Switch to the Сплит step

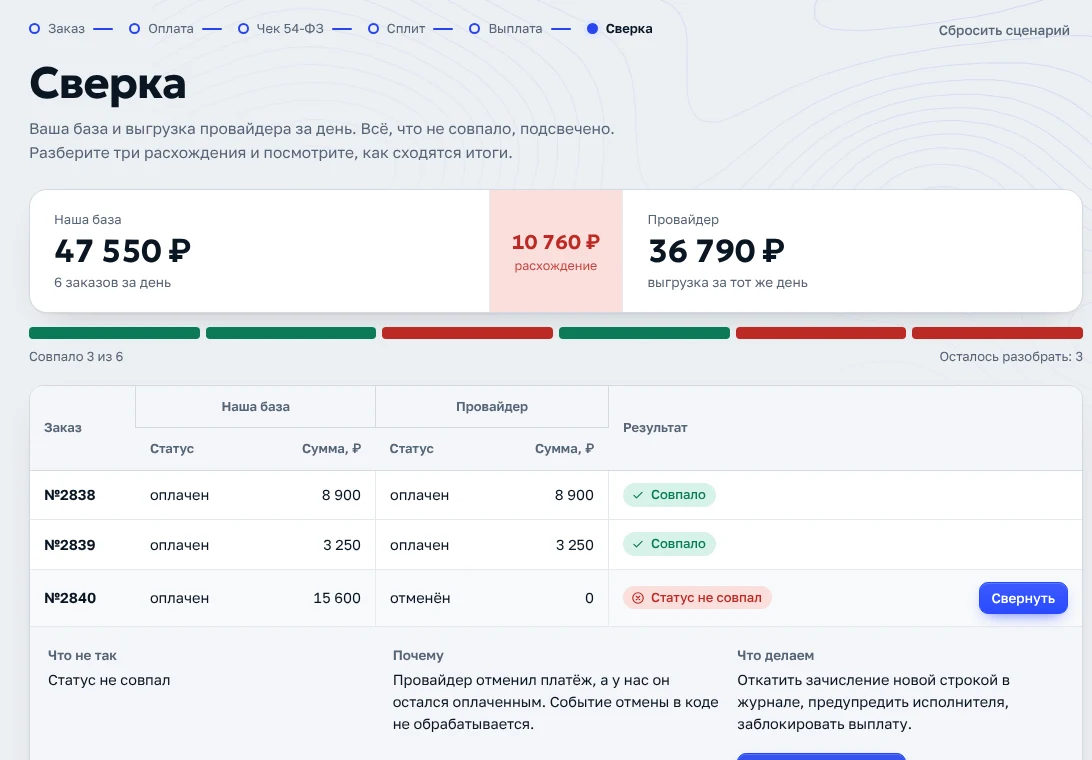[x=396, y=29]
